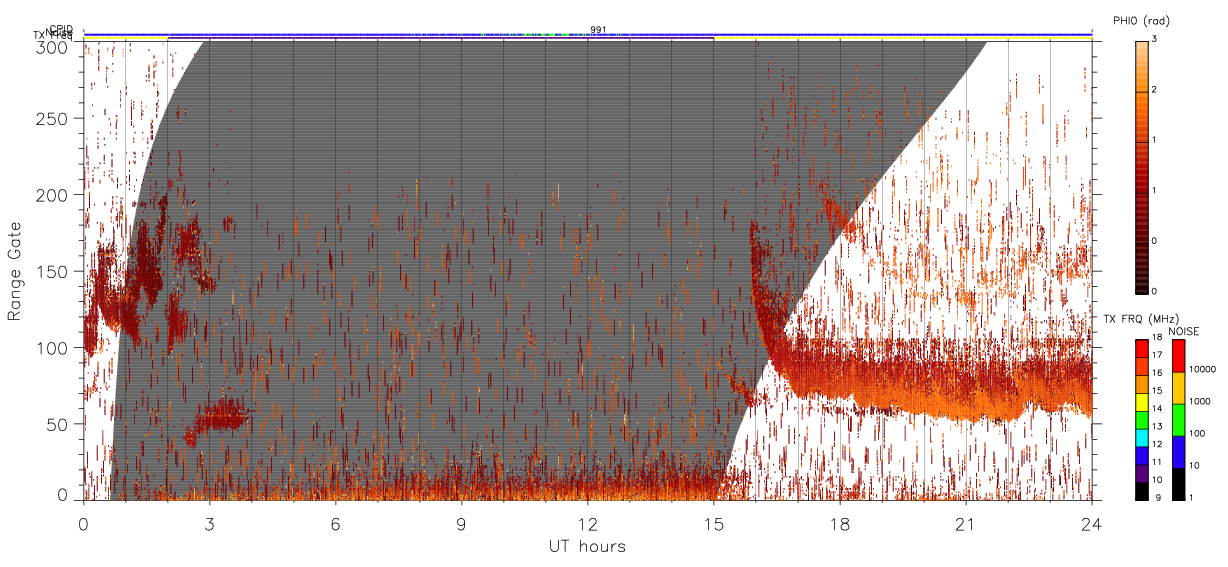Image resolution: width=1228 pixels, height=567 pixels.
Task: Select the red 17 MHz frequency swatch
Action: [1141, 348]
